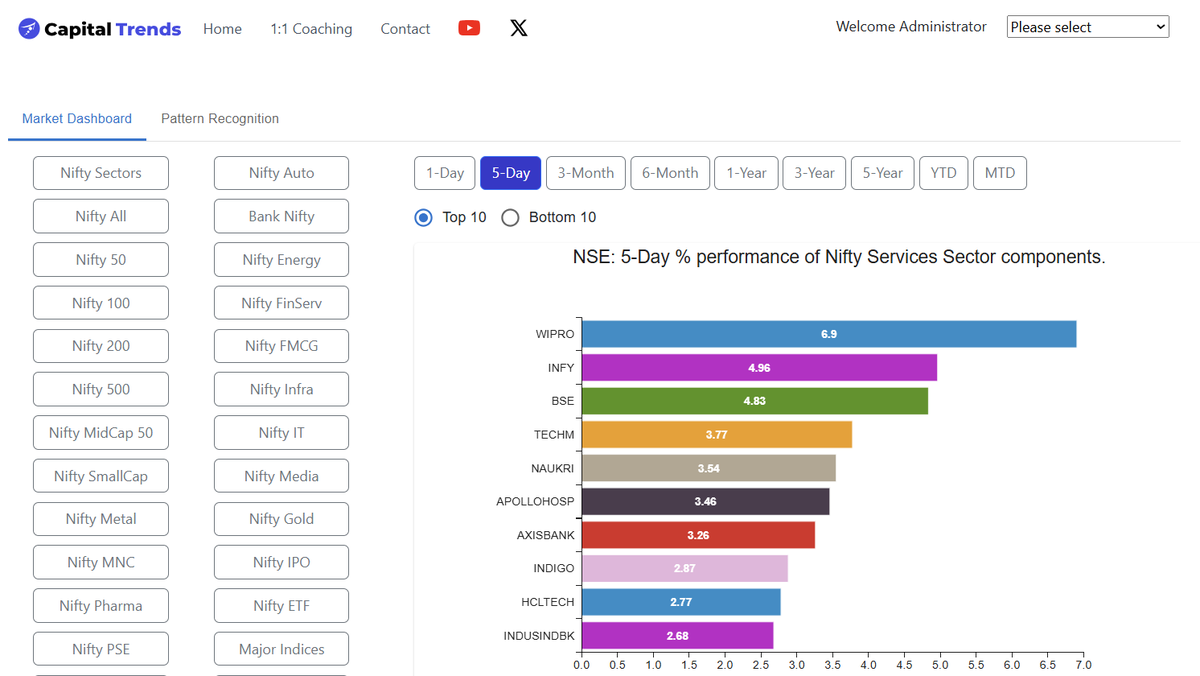Open the X social media icon

(518, 28)
